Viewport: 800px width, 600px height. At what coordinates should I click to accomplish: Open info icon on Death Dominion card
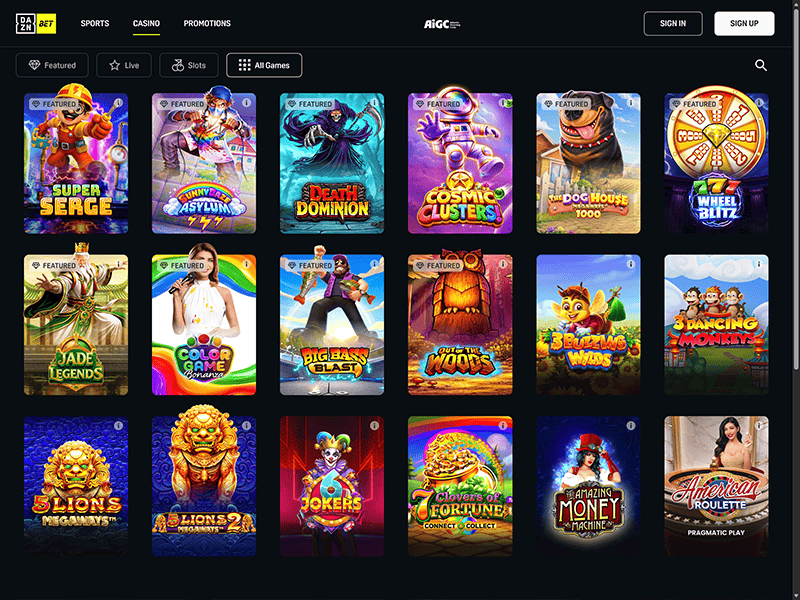(374, 103)
